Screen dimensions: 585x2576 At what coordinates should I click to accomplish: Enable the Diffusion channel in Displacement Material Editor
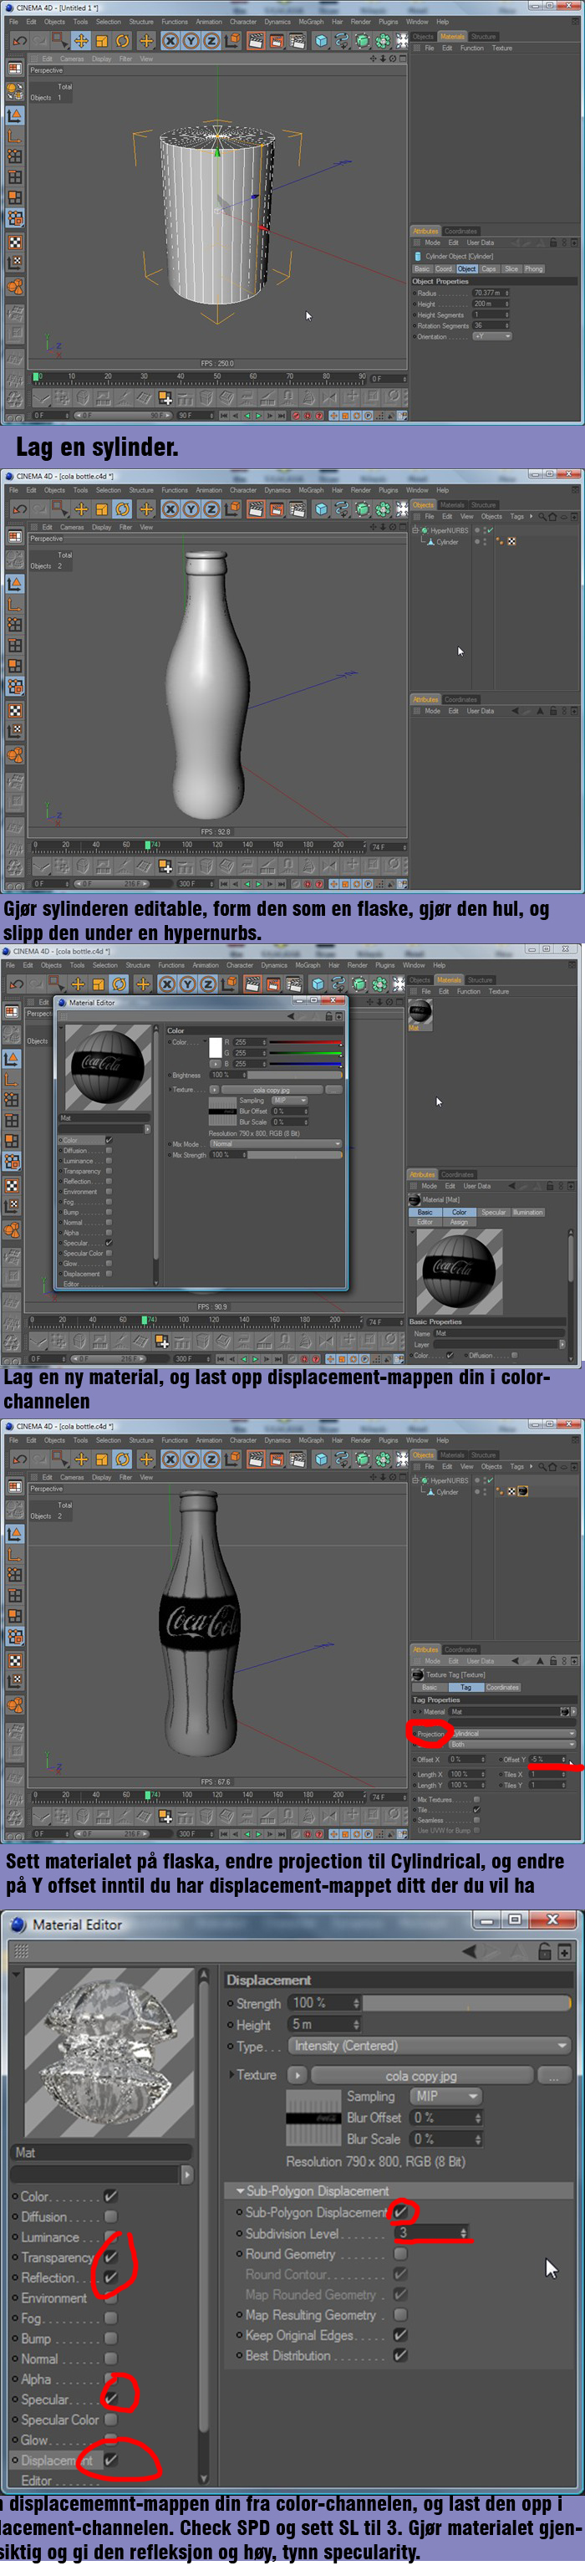tap(111, 2217)
